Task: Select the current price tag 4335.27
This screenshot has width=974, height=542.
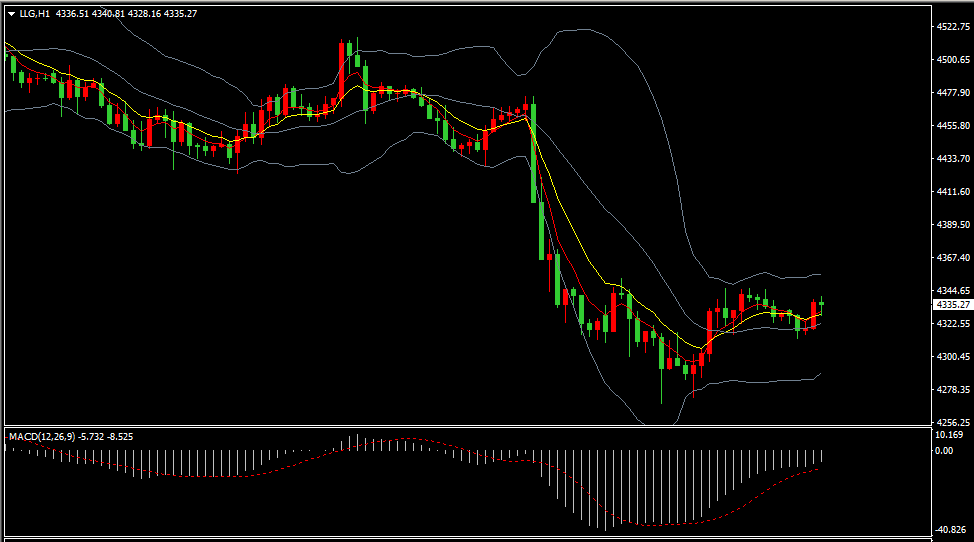Action: point(953,305)
